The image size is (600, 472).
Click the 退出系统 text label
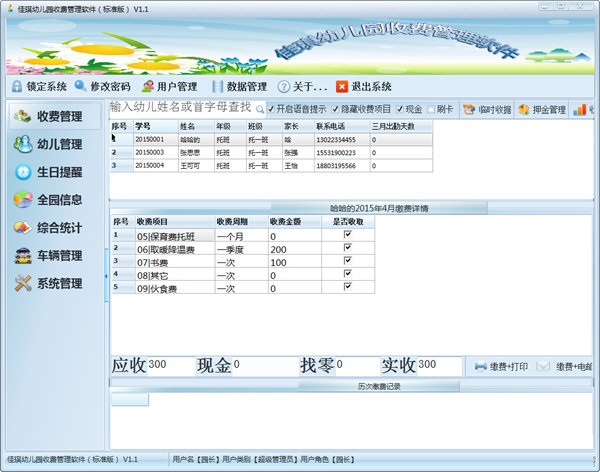click(371, 87)
